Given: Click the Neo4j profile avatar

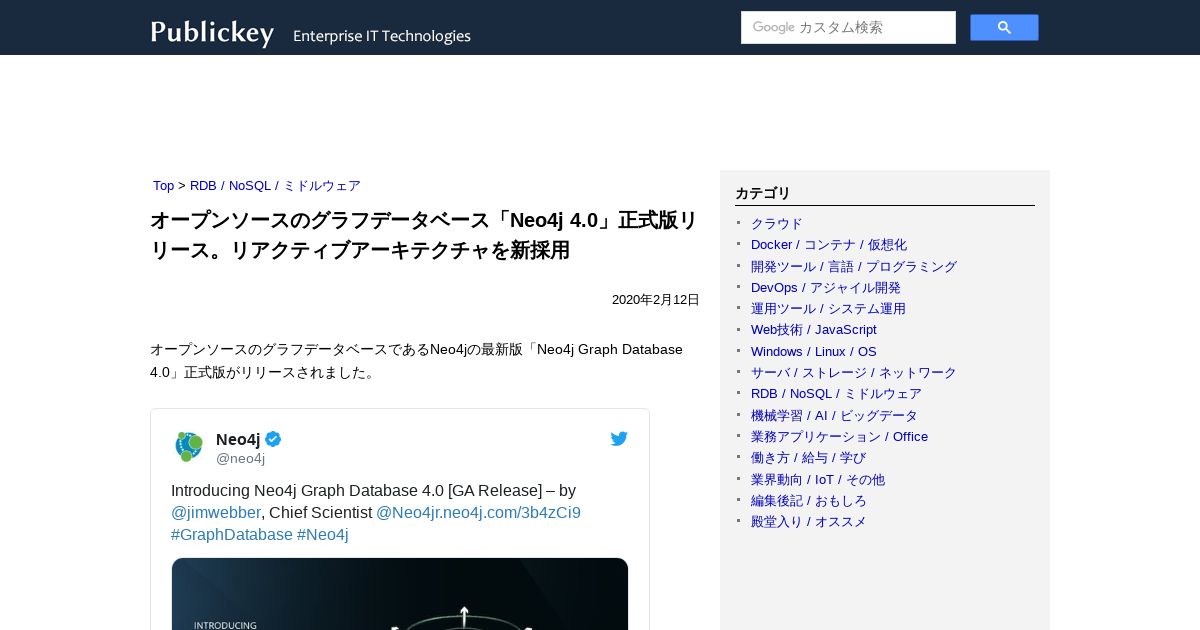Looking at the screenshot, I should [188, 447].
